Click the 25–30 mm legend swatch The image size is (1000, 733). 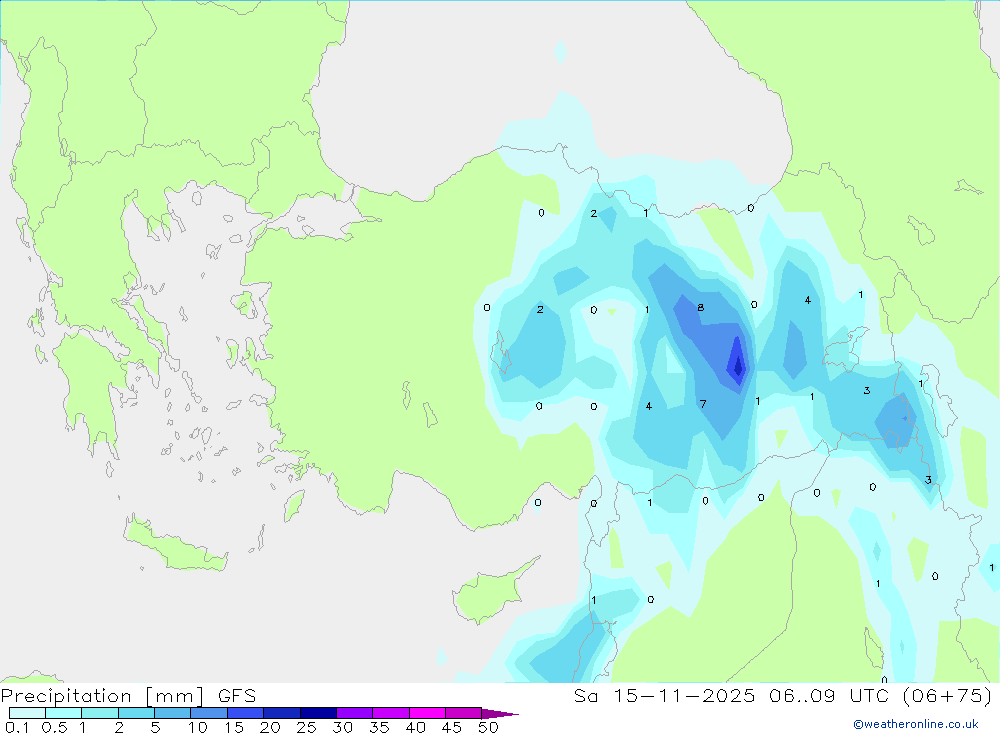(318, 713)
